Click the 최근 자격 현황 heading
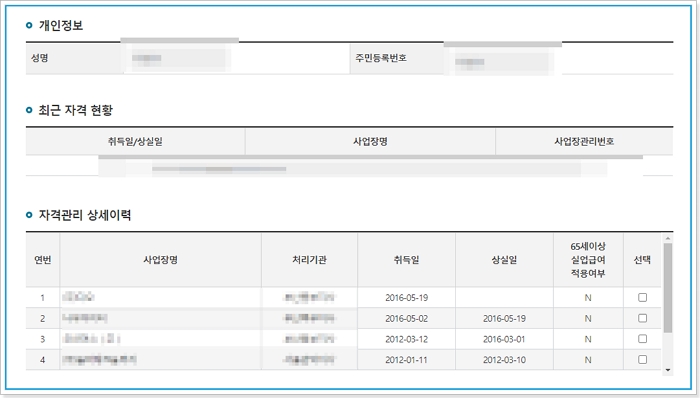Image resolution: width=700 pixels, height=398 pixels. pyautogui.click(x=75, y=110)
